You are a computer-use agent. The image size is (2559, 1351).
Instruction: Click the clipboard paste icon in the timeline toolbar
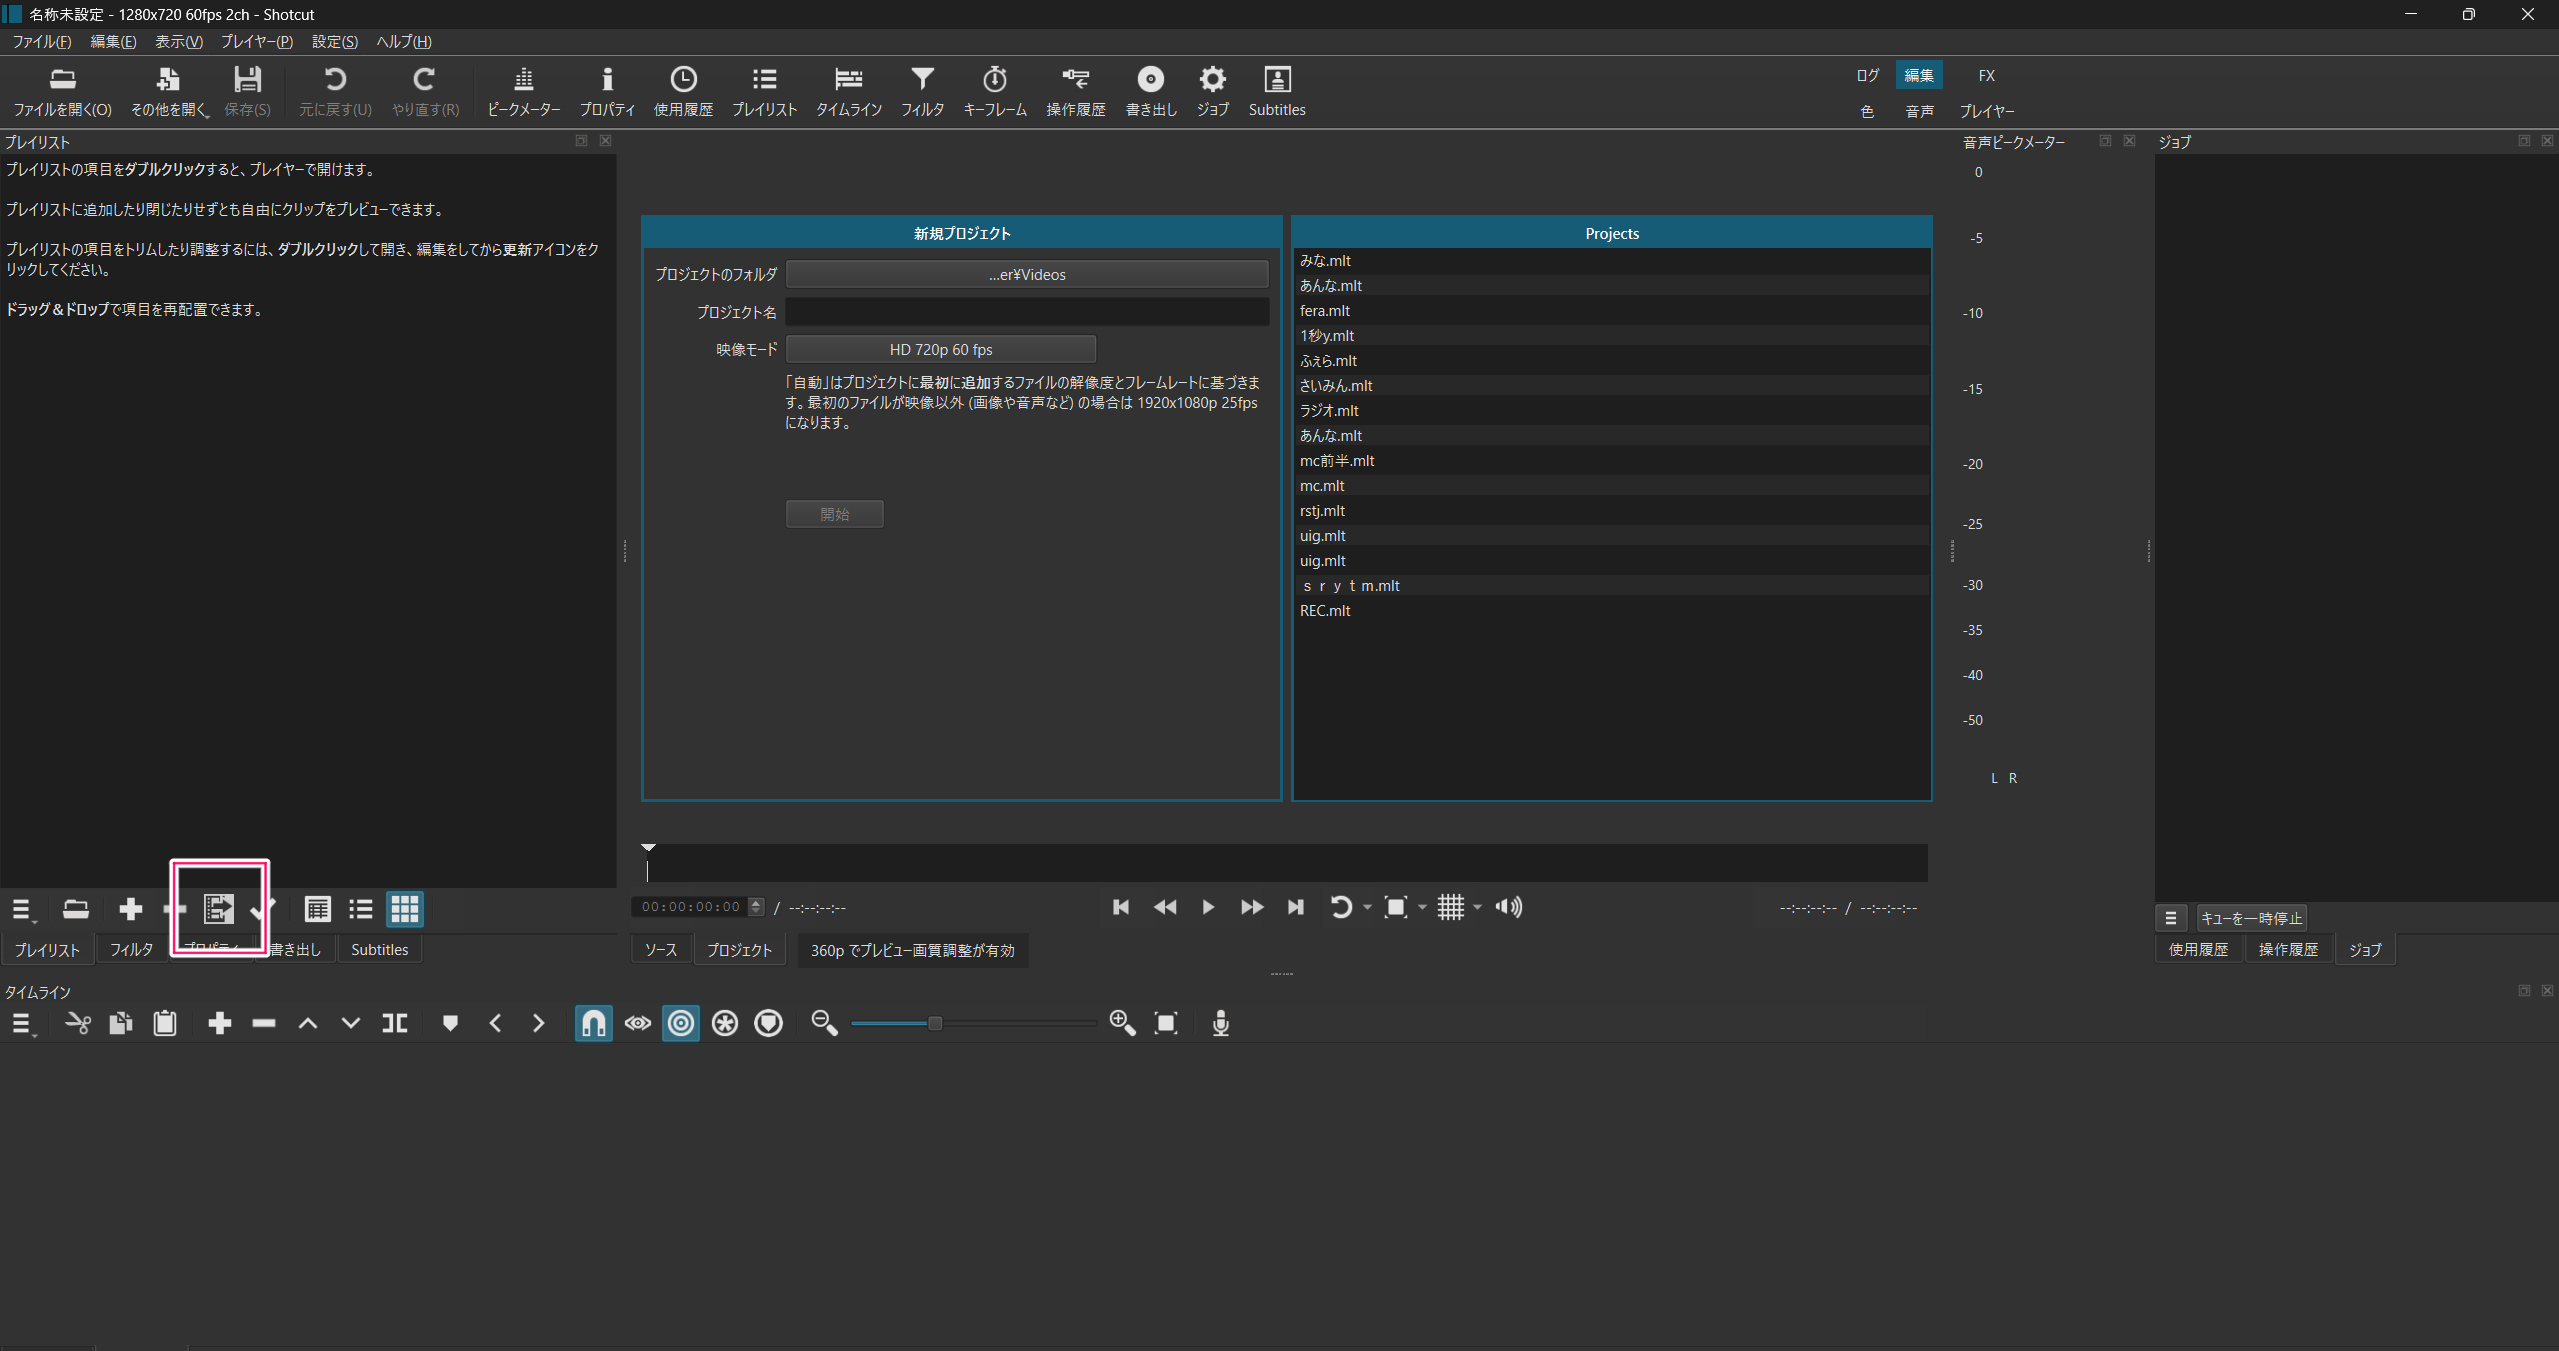pyautogui.click(x=165, y=1023)
